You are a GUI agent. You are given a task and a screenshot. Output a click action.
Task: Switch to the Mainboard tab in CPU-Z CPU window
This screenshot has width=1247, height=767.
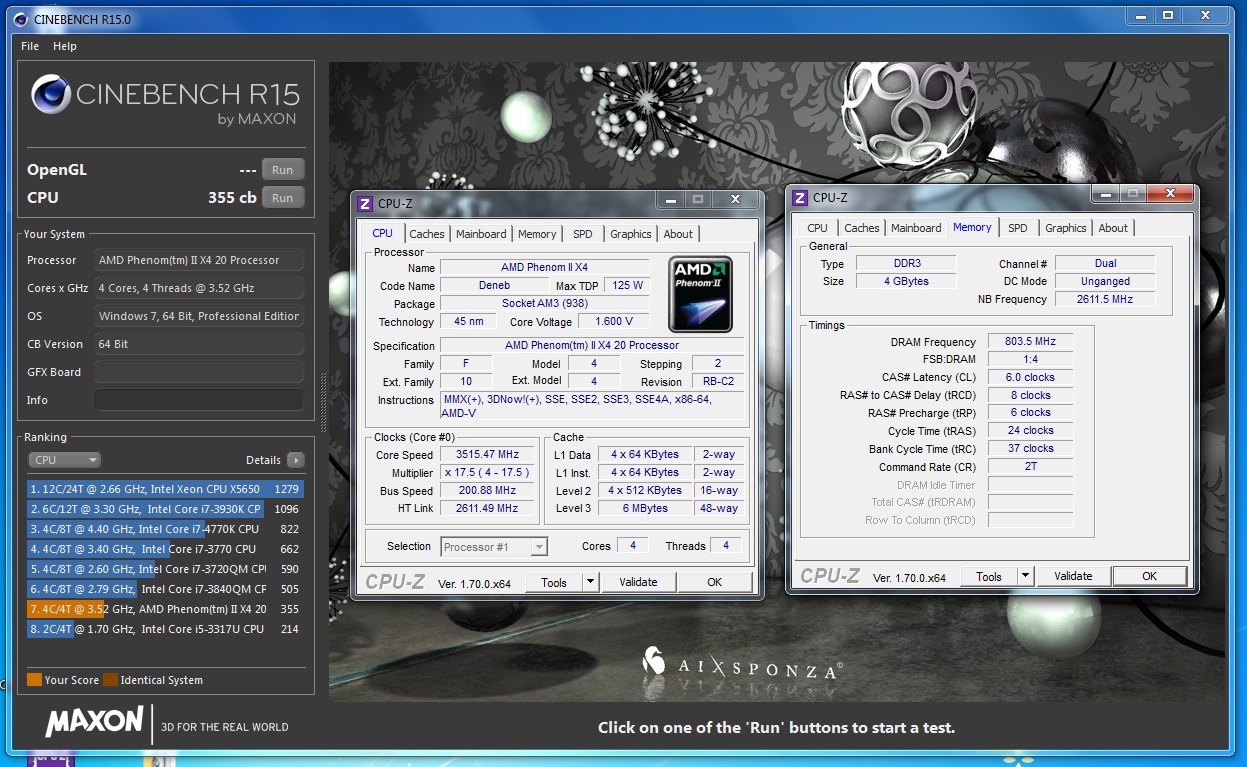[x=481, y=234]
